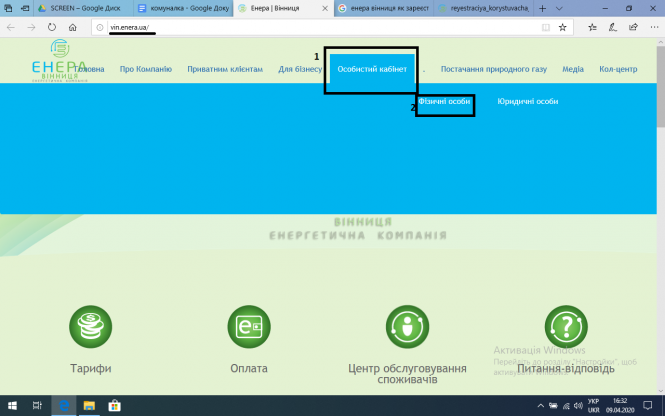The height and width of the screenshot is (416, 665).
Task: Open the Оплата wallet icon
Action: (x=249, y=327)
